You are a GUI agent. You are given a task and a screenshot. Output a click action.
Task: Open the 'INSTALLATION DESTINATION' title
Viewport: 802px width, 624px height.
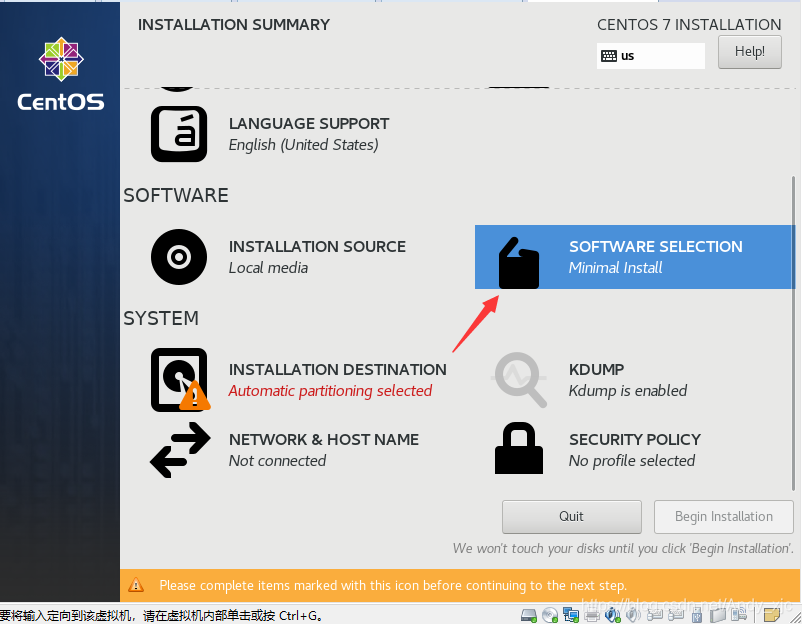tap(338, 369)
